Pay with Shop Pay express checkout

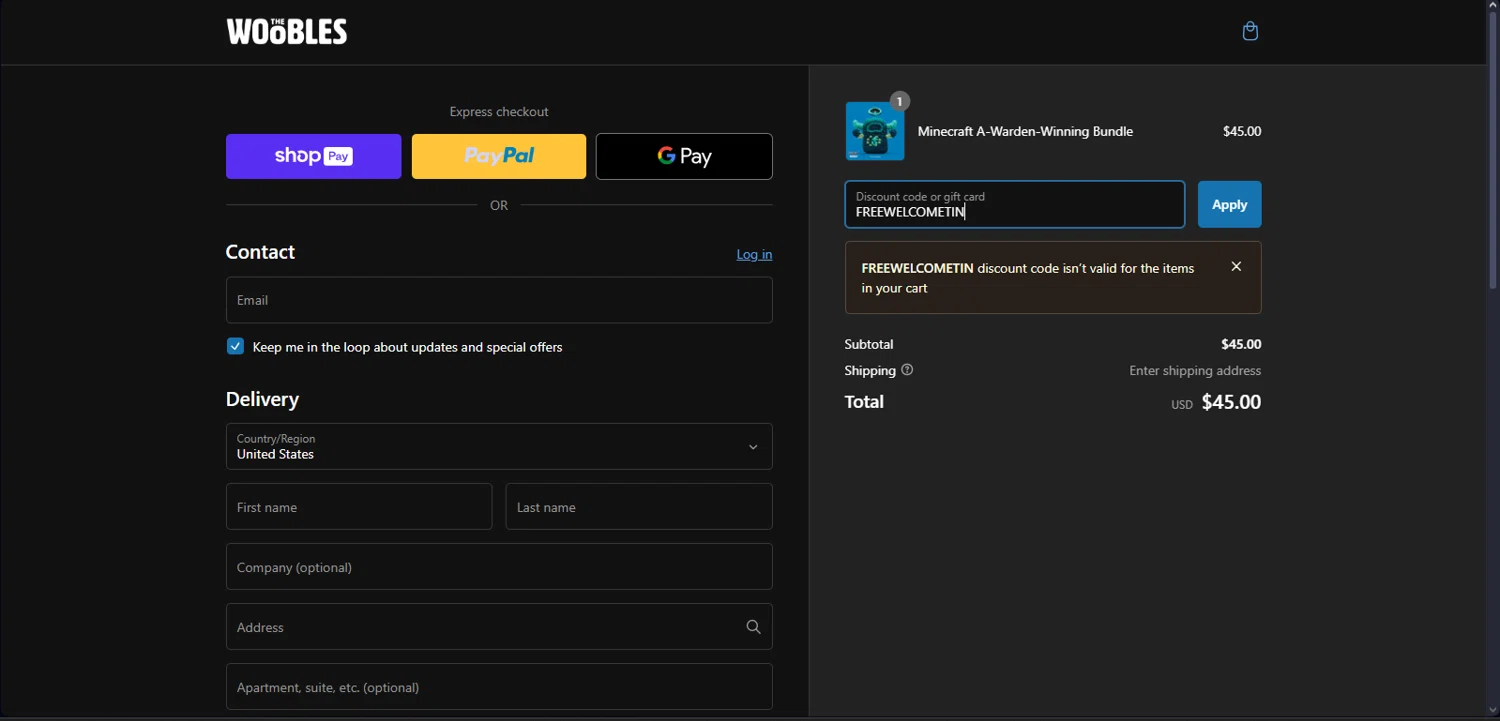coord(313,156)
